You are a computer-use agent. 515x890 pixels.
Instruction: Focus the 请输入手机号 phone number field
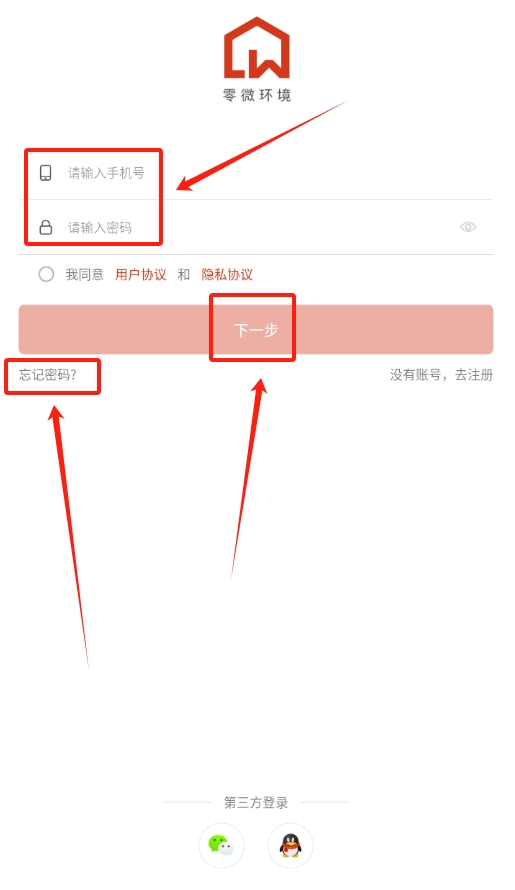[x=256, y=173]
